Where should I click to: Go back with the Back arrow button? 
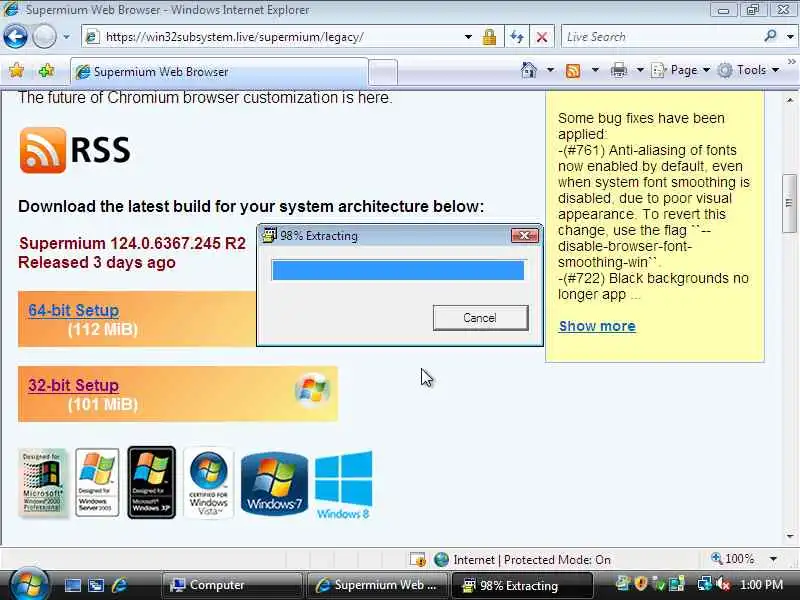point(15,37)
